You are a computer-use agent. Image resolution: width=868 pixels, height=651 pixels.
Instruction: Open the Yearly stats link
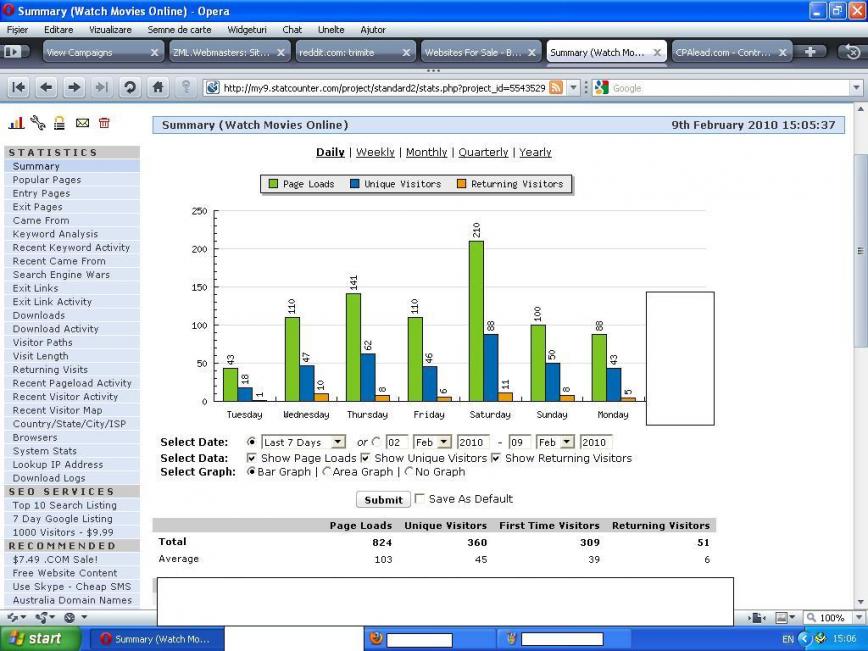pos(535,152)
